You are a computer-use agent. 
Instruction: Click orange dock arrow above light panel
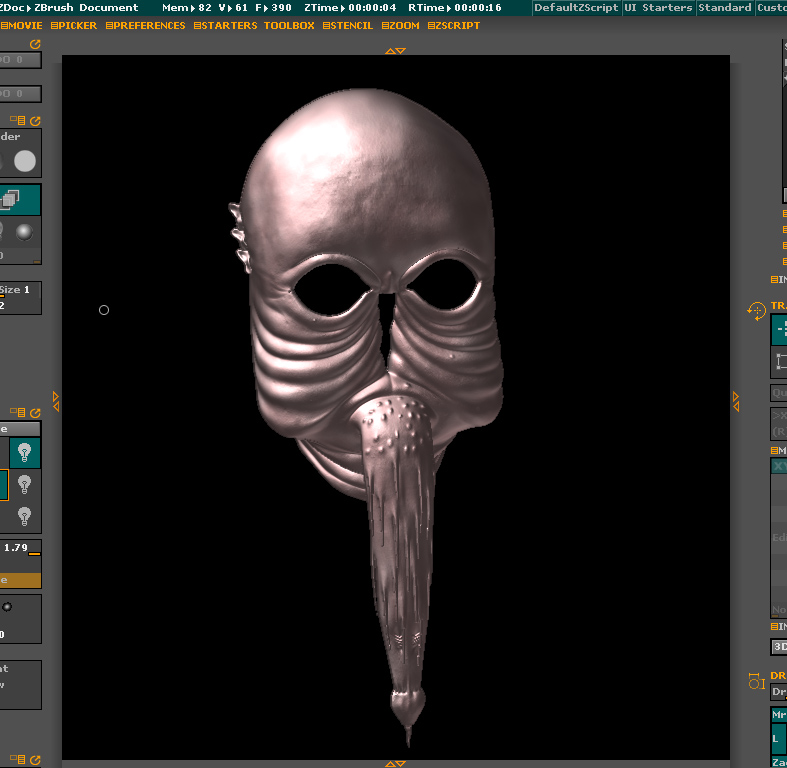click(35, 413)
